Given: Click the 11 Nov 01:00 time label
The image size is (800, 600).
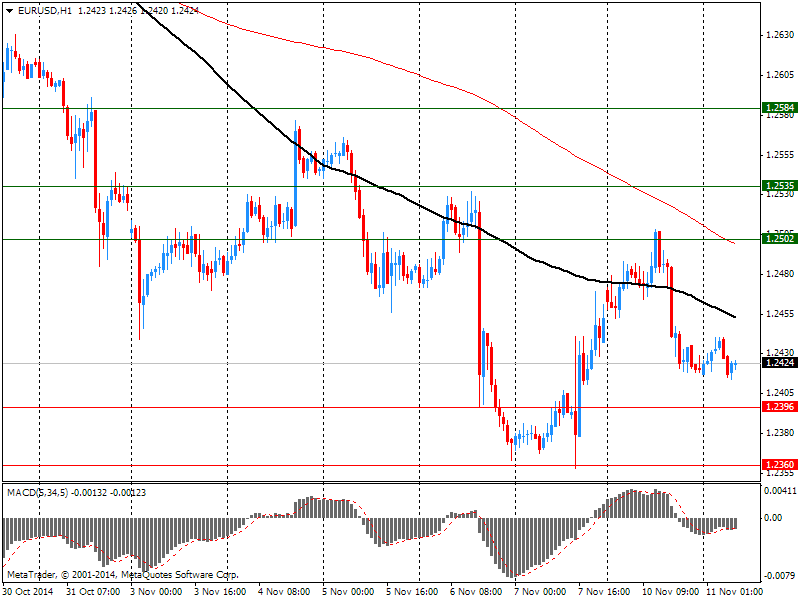Looking at the screenshot, I should tap(734, 592).
